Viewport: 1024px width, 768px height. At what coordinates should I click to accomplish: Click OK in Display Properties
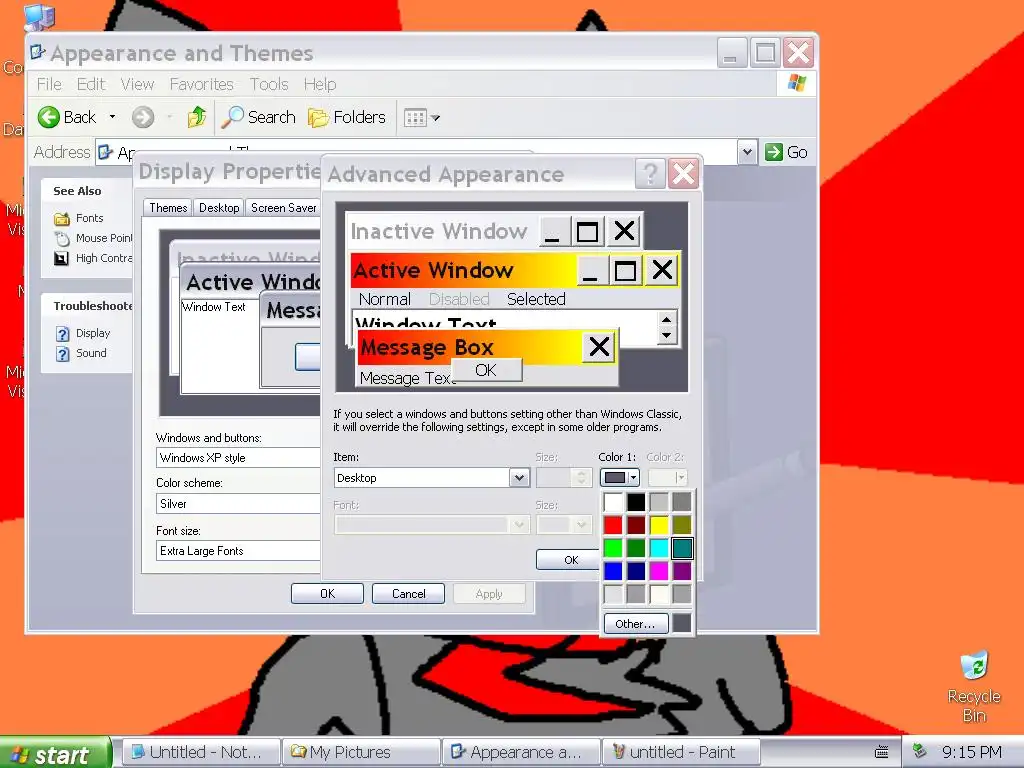point(327,594)
